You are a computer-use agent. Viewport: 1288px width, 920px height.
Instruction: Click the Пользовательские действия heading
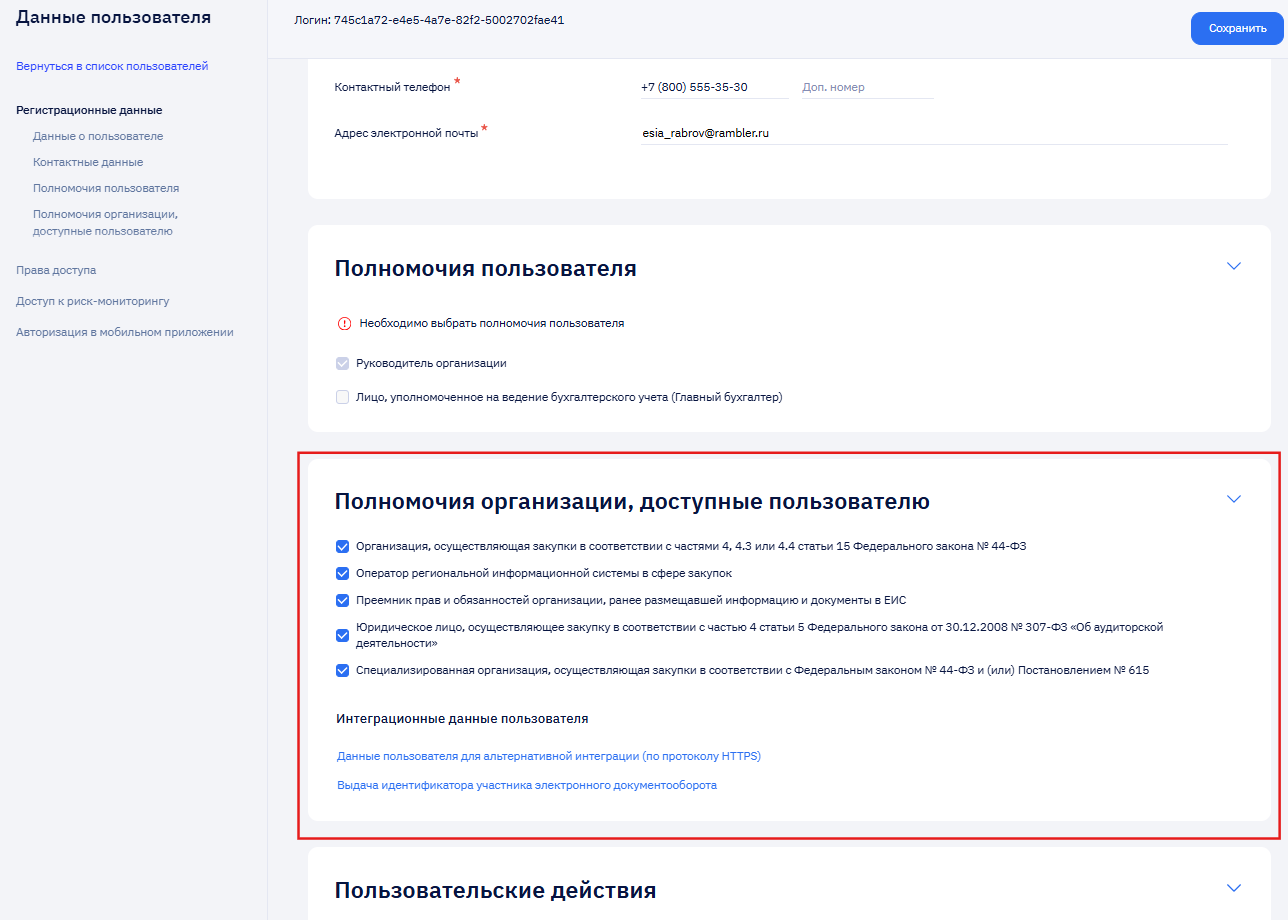(x=495, y=890)
